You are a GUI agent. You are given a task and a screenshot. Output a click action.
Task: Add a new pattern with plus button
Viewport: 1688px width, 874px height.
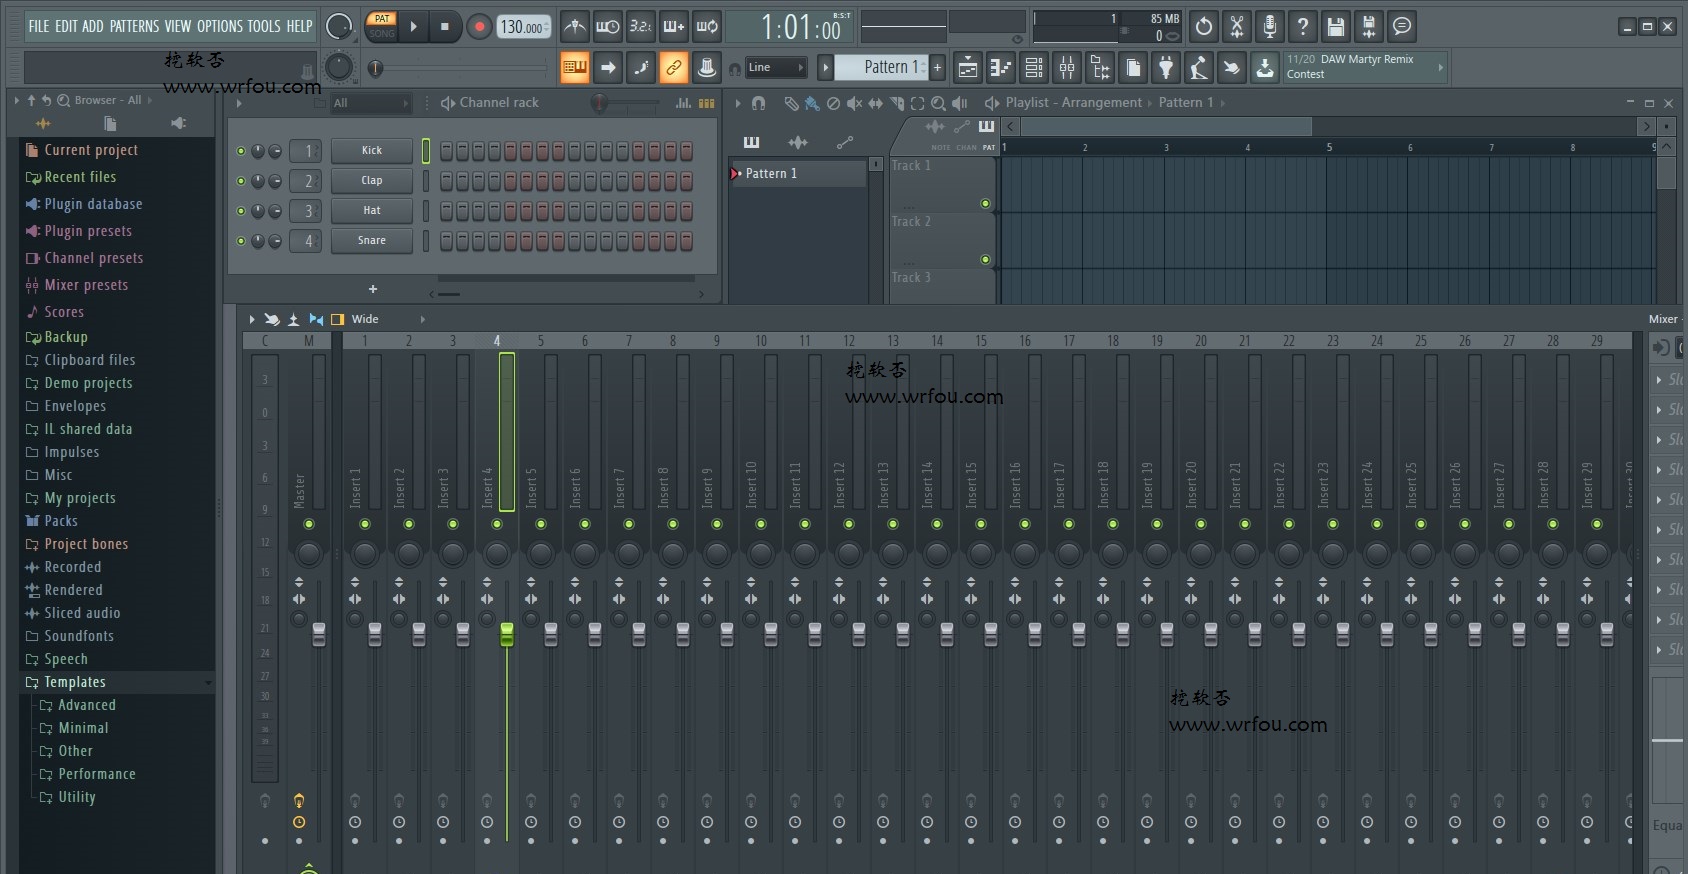pyautogui.click(x=937, y=68)
